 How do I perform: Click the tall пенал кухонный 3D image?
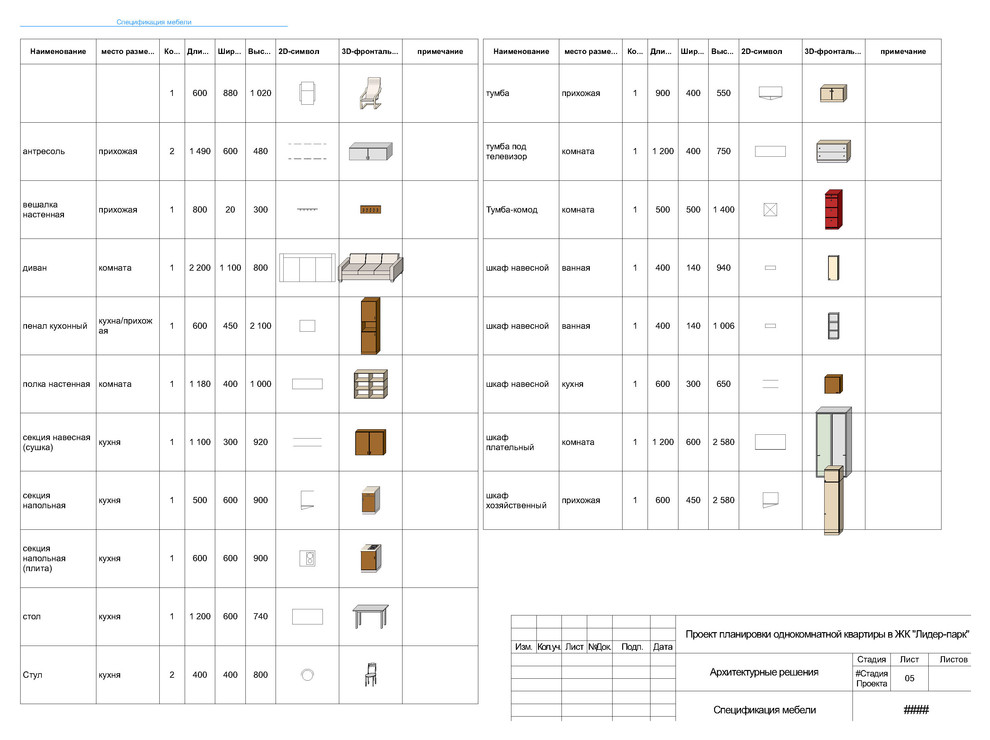(370, 326)
